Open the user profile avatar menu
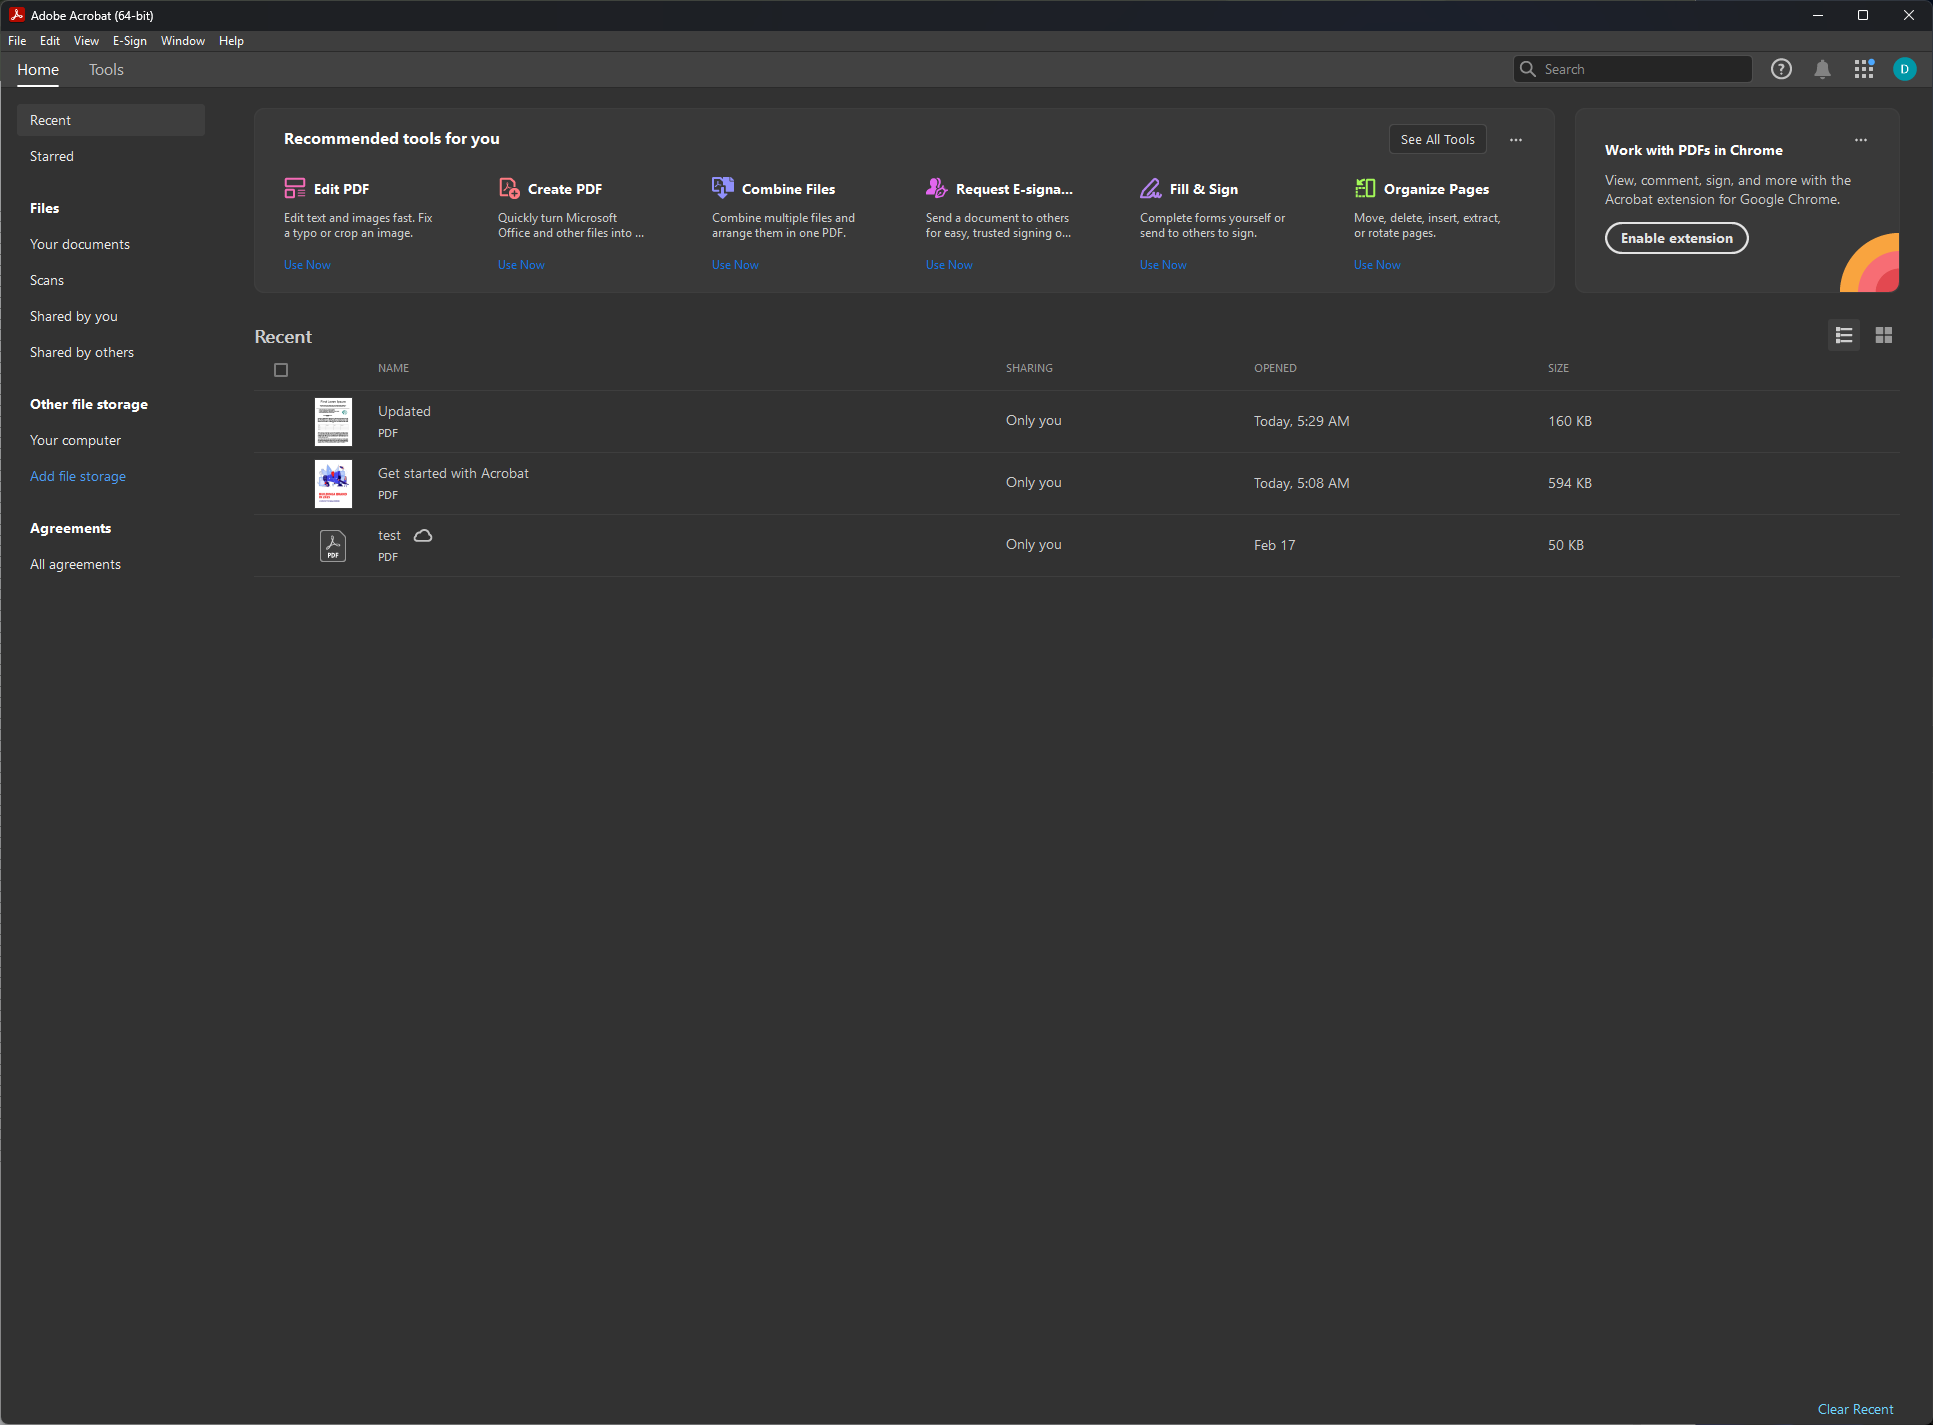 (1904, 69)
